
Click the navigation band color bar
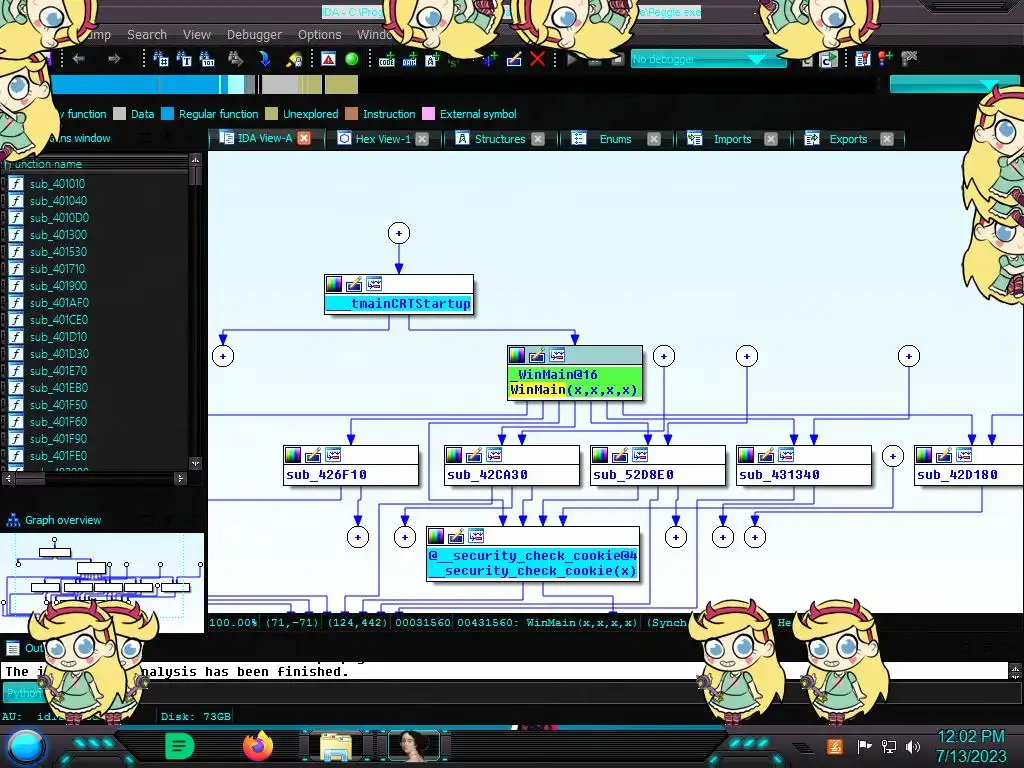click(204, 84)
